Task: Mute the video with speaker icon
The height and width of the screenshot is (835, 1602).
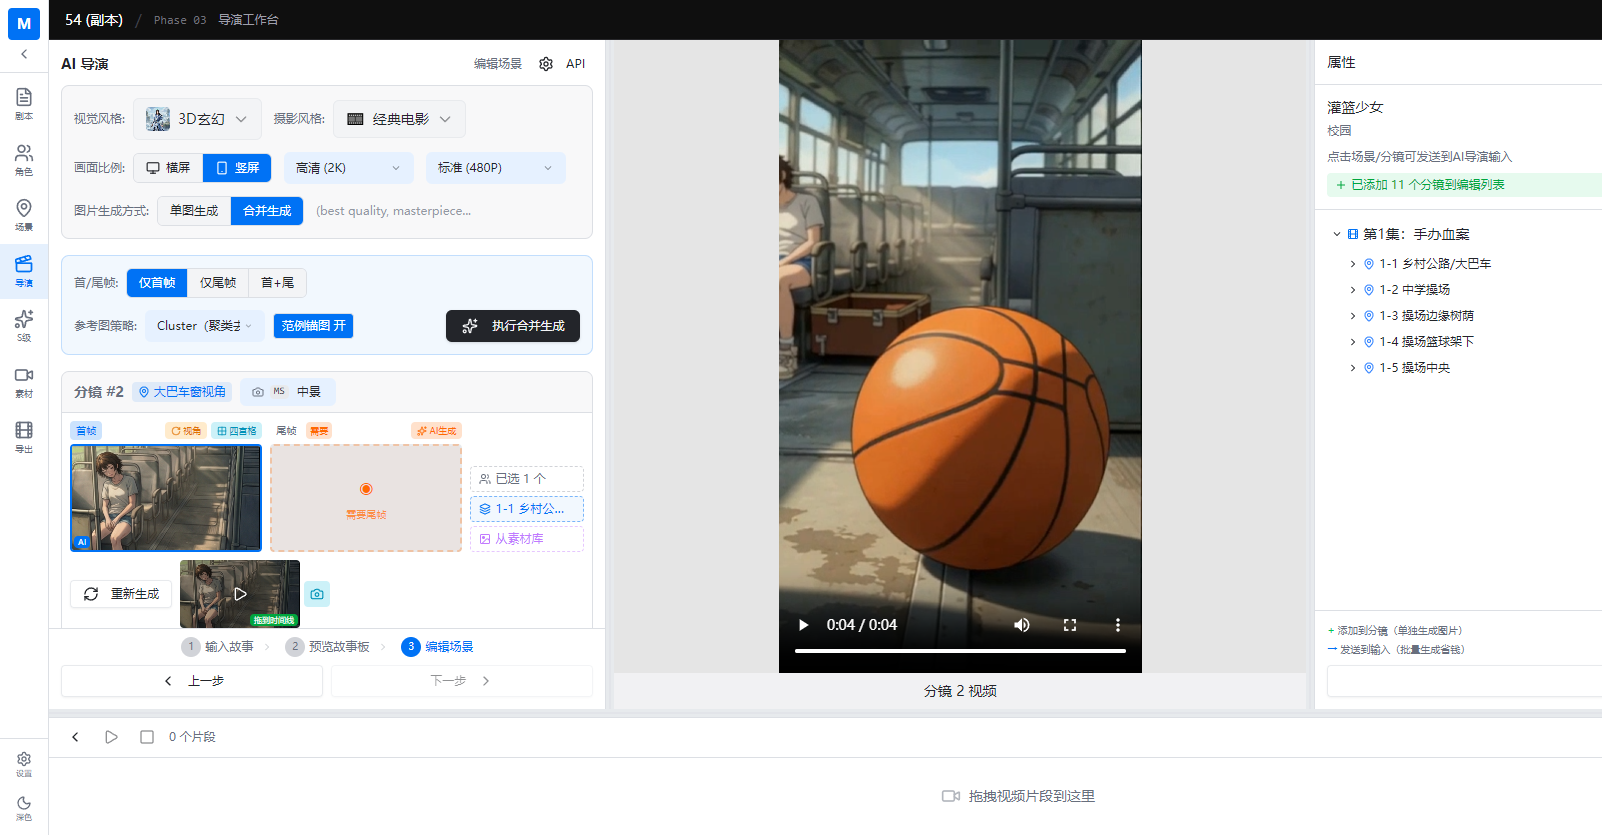Action: click(1021, 625)
